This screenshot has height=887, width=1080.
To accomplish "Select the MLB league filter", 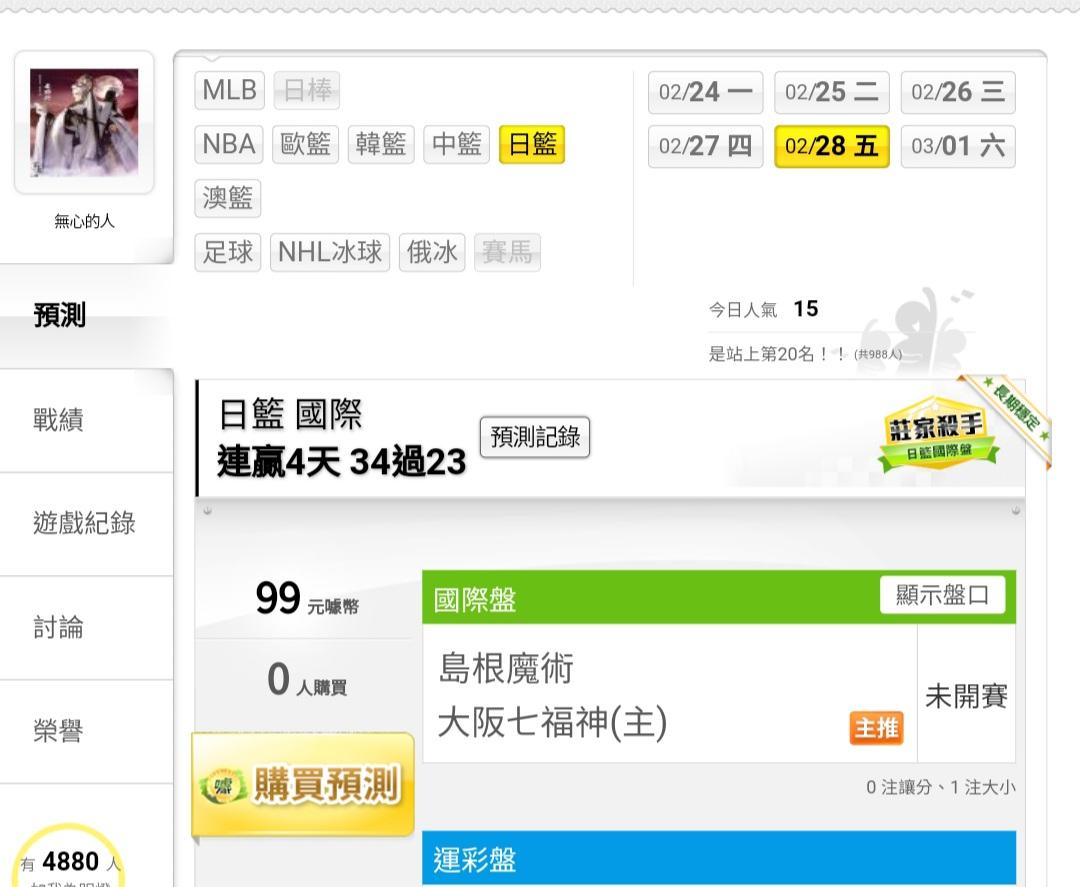I will tap(229, 90).
